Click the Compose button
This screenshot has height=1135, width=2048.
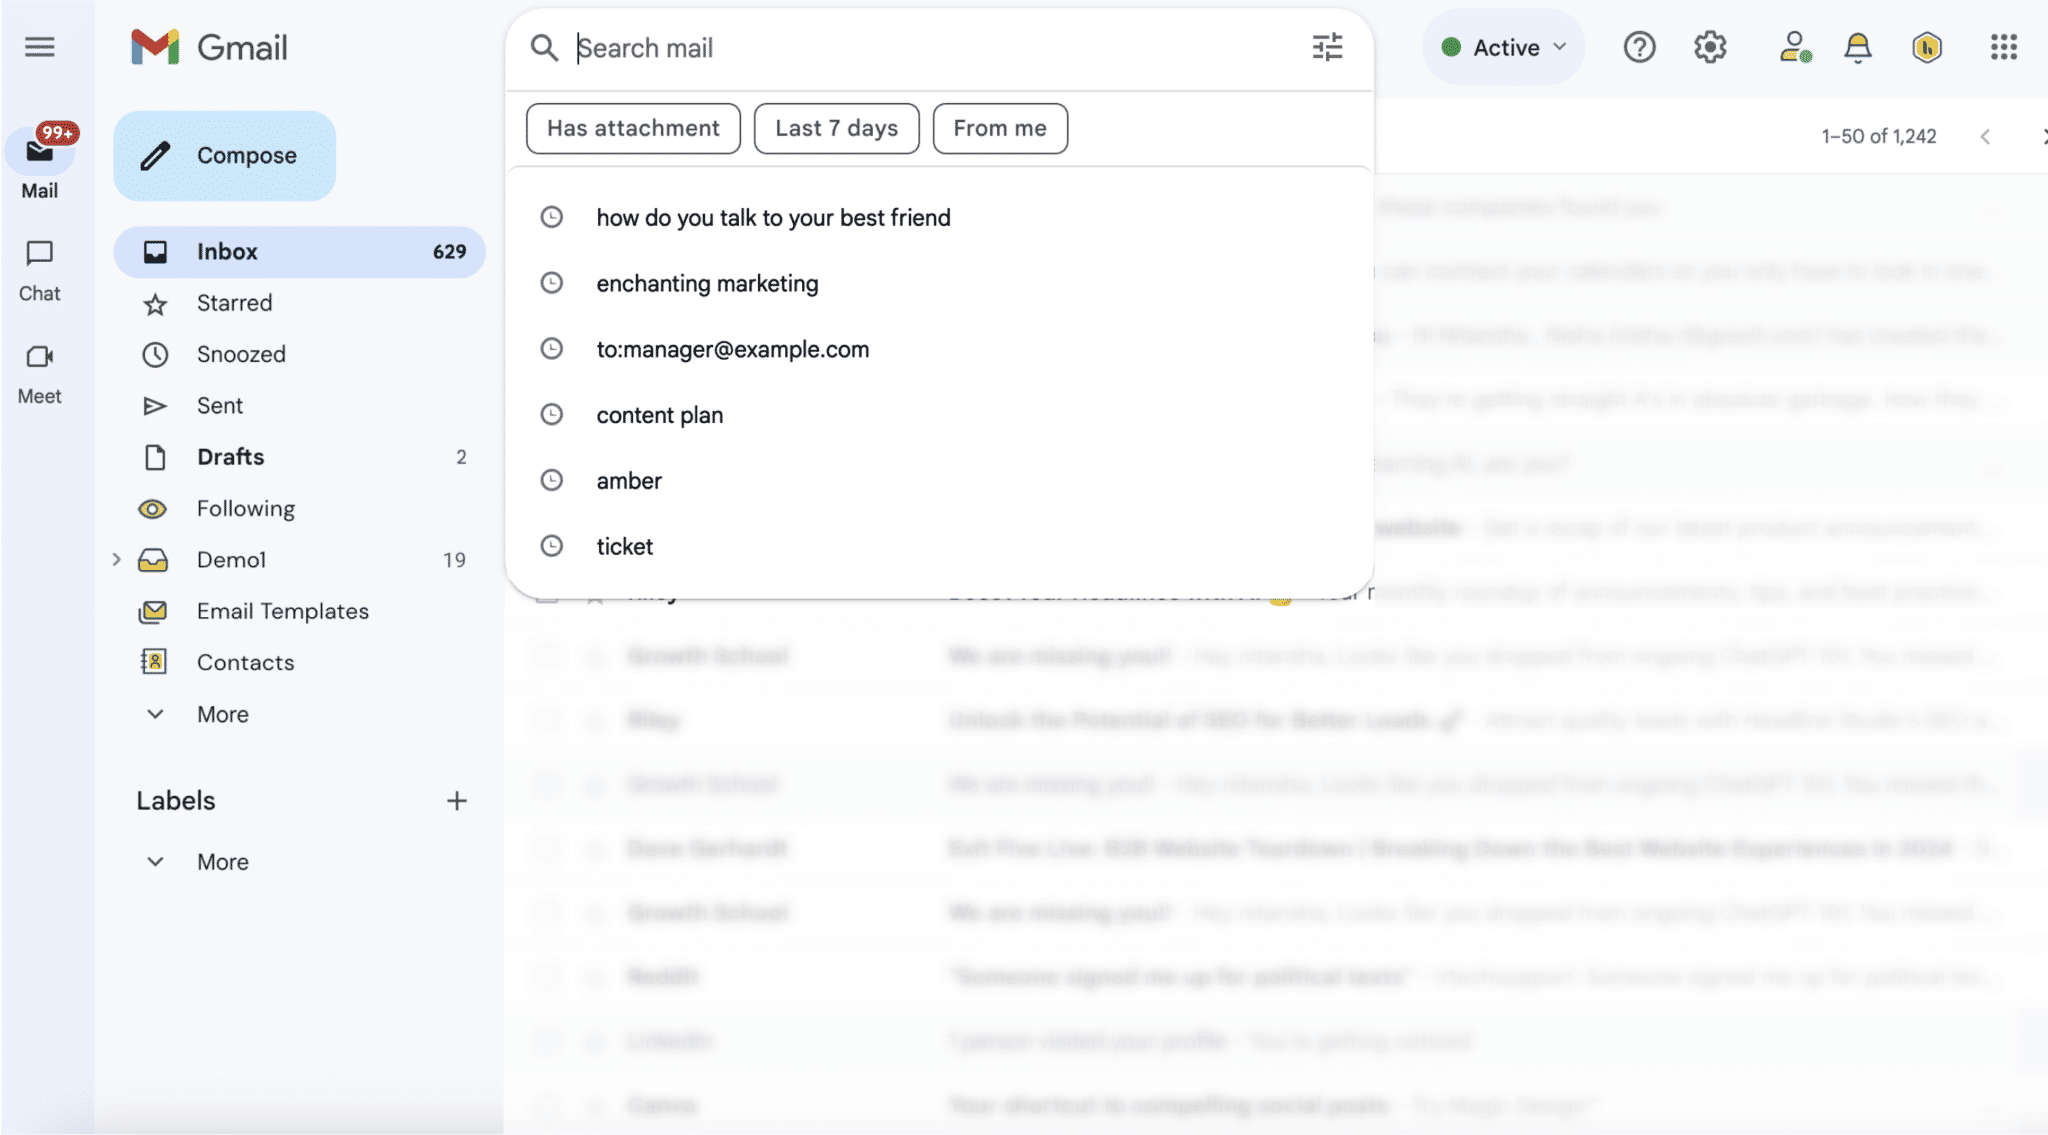click(x=224, y=155)
